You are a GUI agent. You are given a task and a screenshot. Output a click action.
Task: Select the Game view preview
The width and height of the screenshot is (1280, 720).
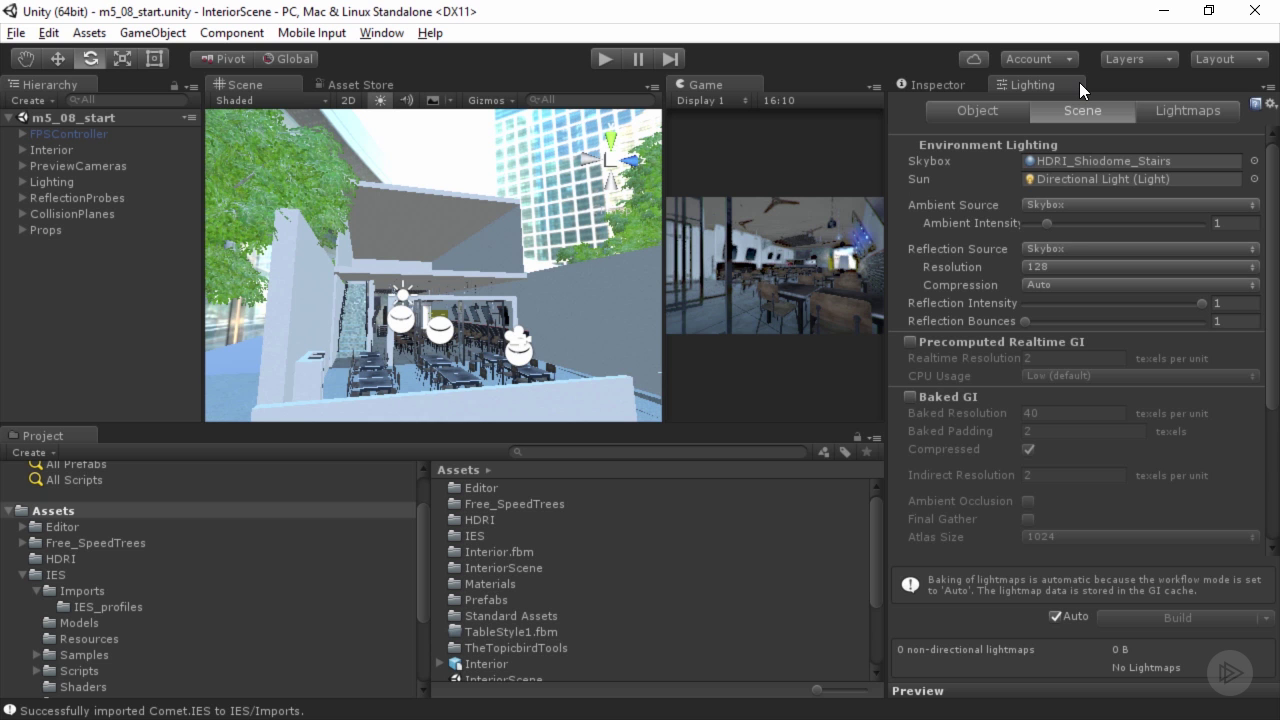[776, 265]
